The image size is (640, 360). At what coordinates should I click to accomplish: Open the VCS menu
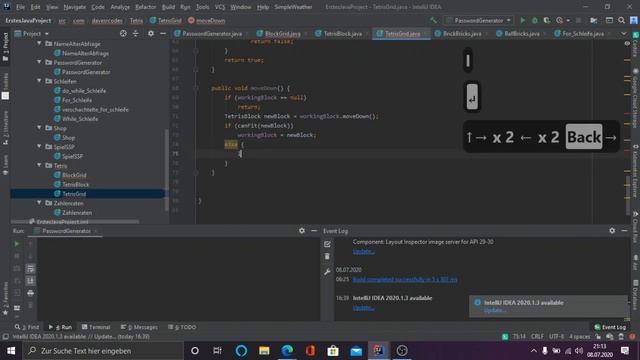[x=220, y=7]
